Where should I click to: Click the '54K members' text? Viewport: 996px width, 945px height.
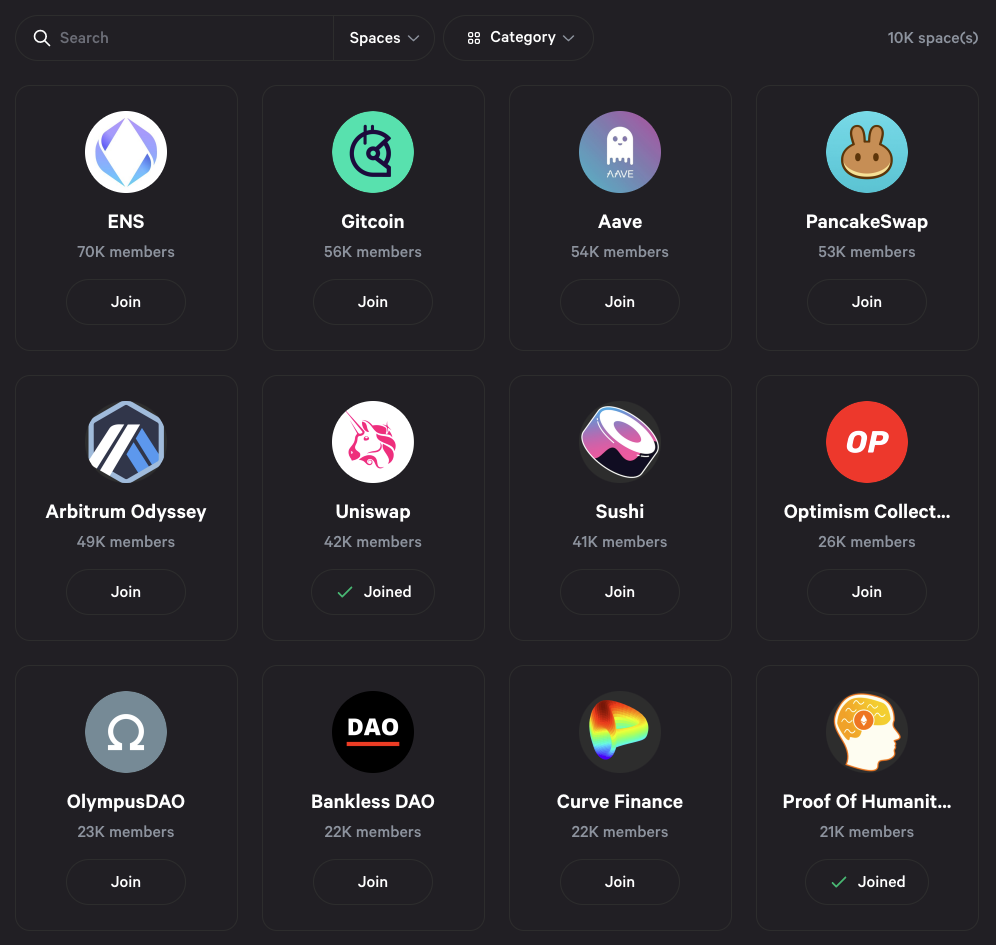[620, 252]
